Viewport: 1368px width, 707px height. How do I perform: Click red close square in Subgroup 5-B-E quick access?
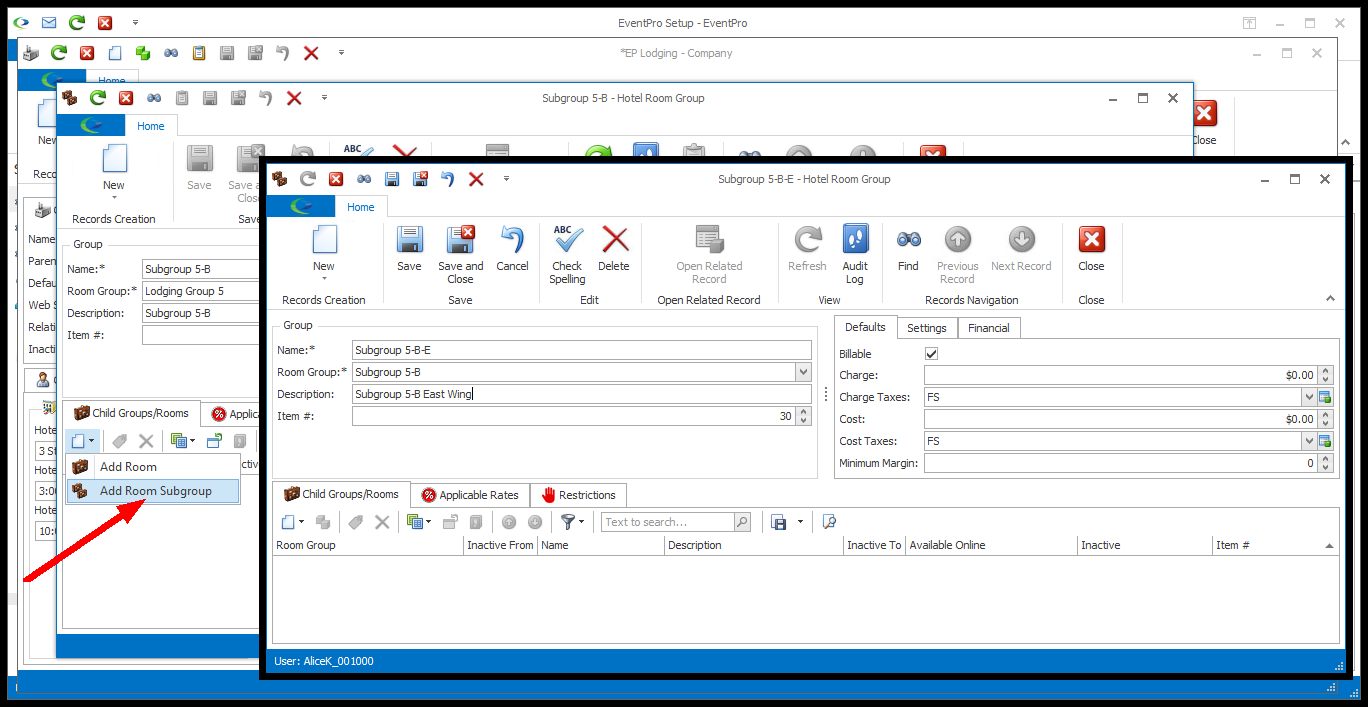pos(336,179)
